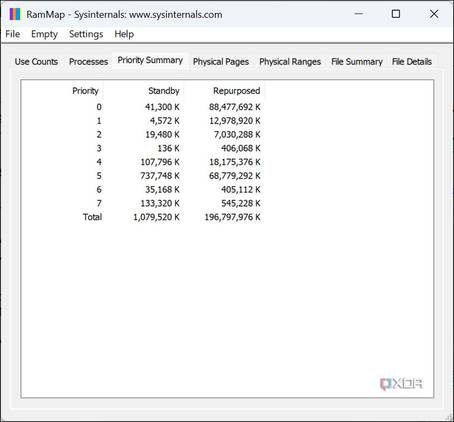The image size is (454, 422).
Task: Switch to the File Details tab
Action: coord(412,62)
